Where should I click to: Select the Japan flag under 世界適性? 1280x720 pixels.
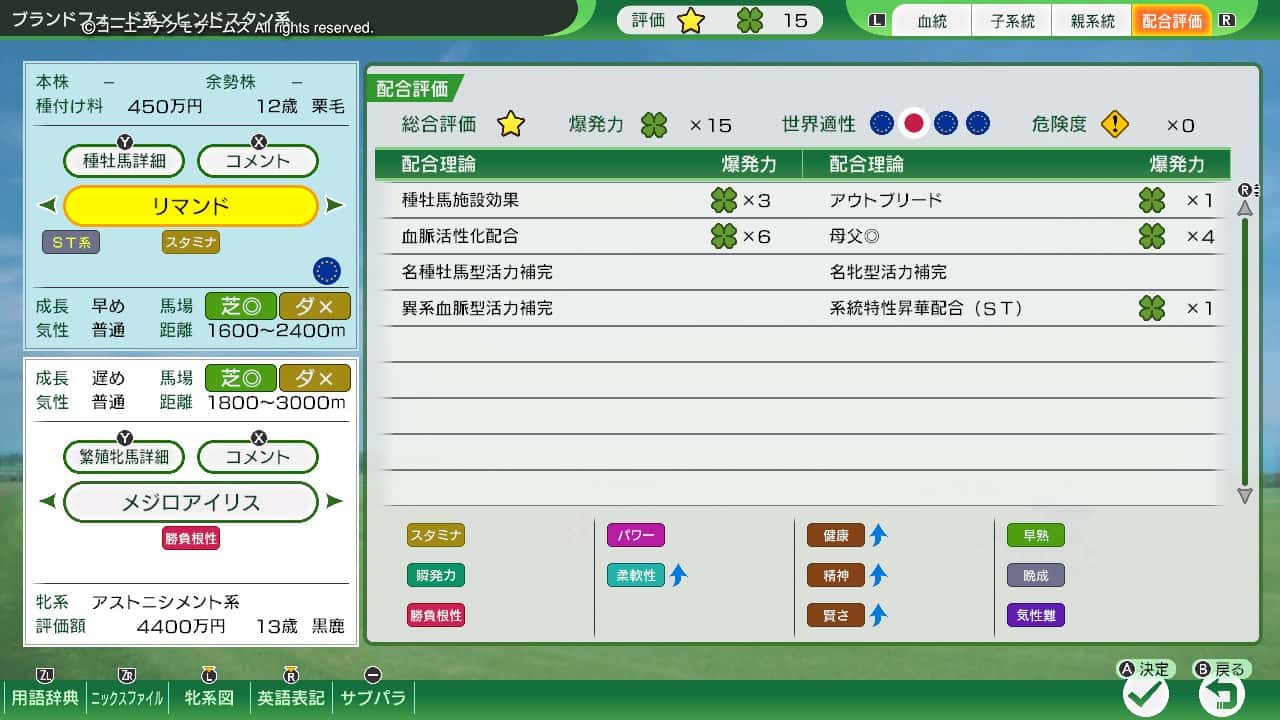(x=913, y=123)
